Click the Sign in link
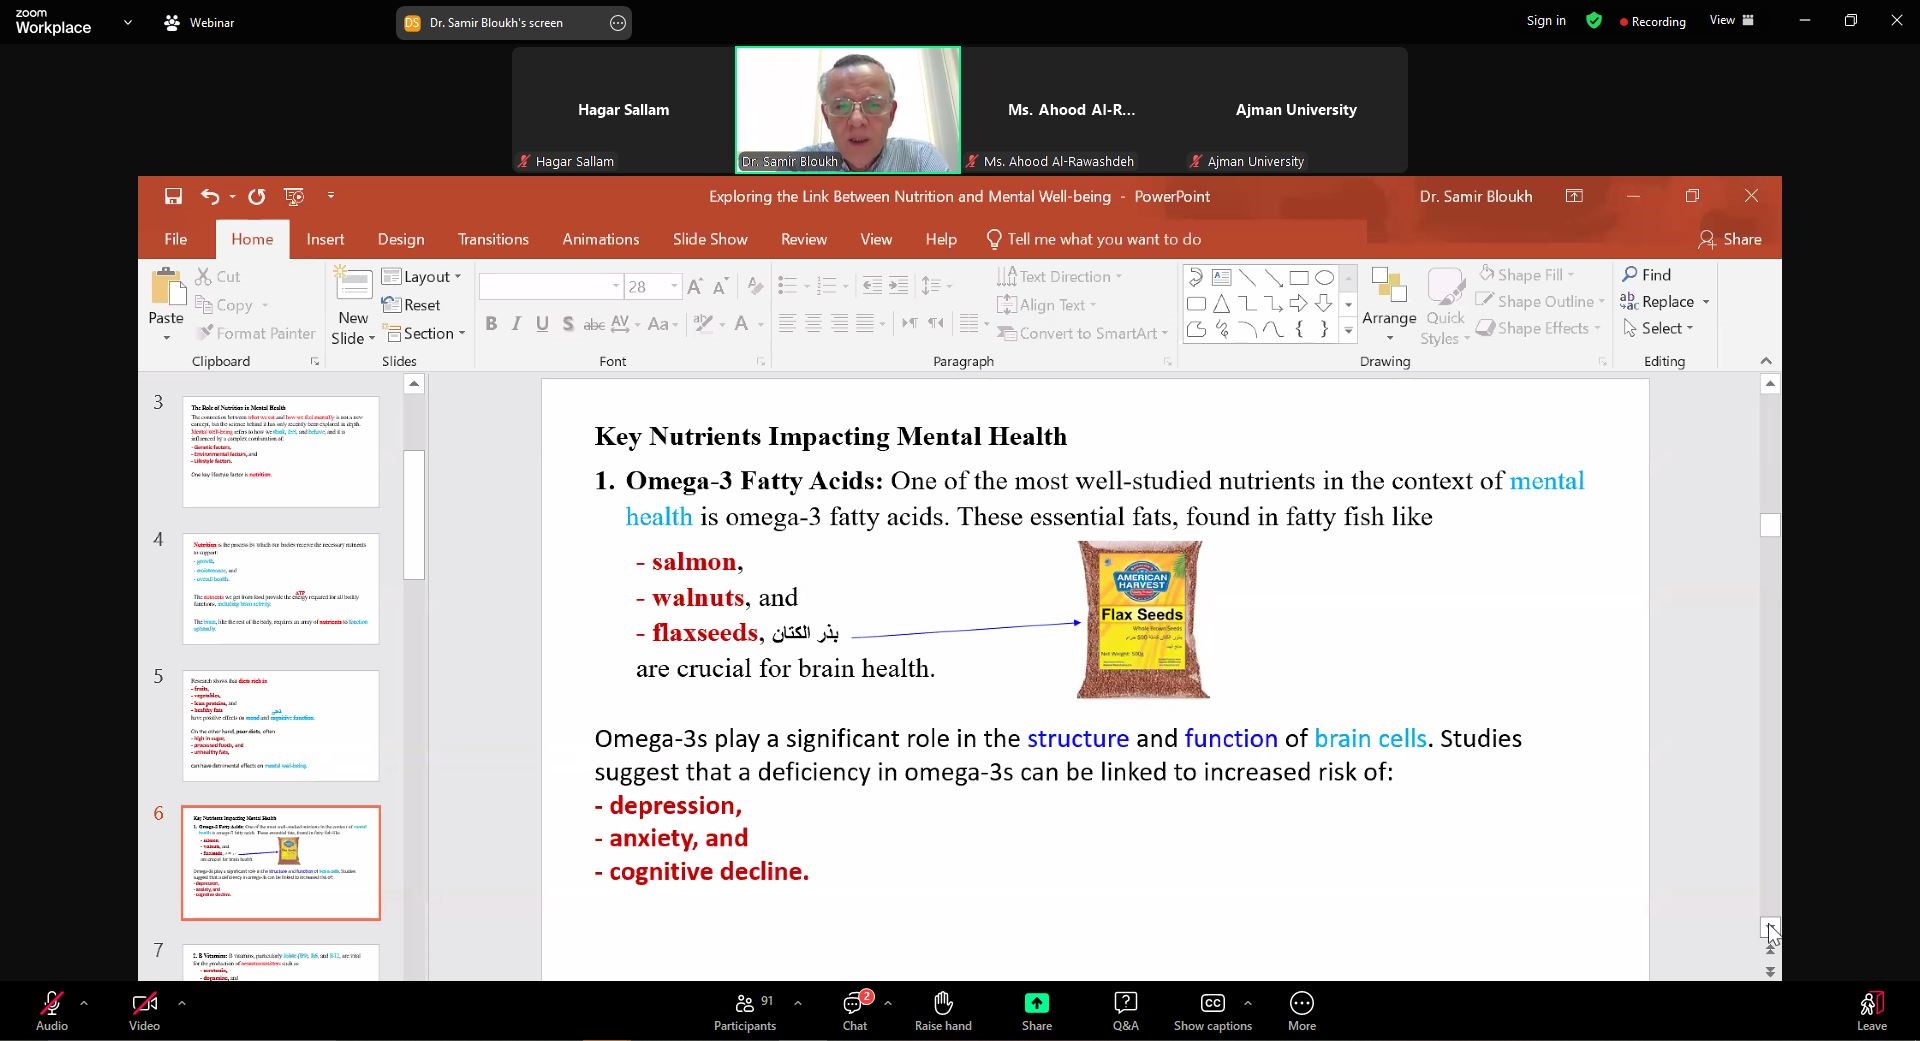Viewport: 1920px width, 1041px height. click(x=1545, y=21)
